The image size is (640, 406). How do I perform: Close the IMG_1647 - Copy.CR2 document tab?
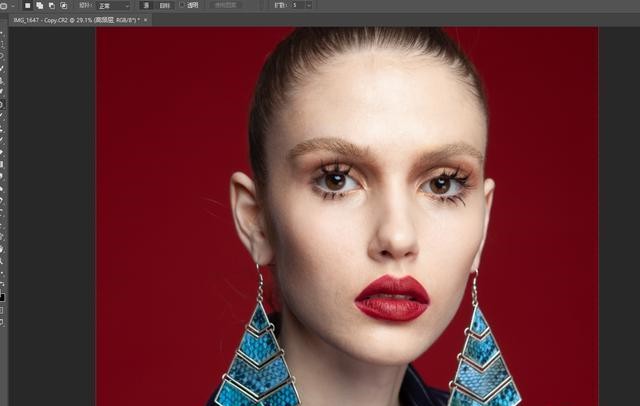(146, 20)
